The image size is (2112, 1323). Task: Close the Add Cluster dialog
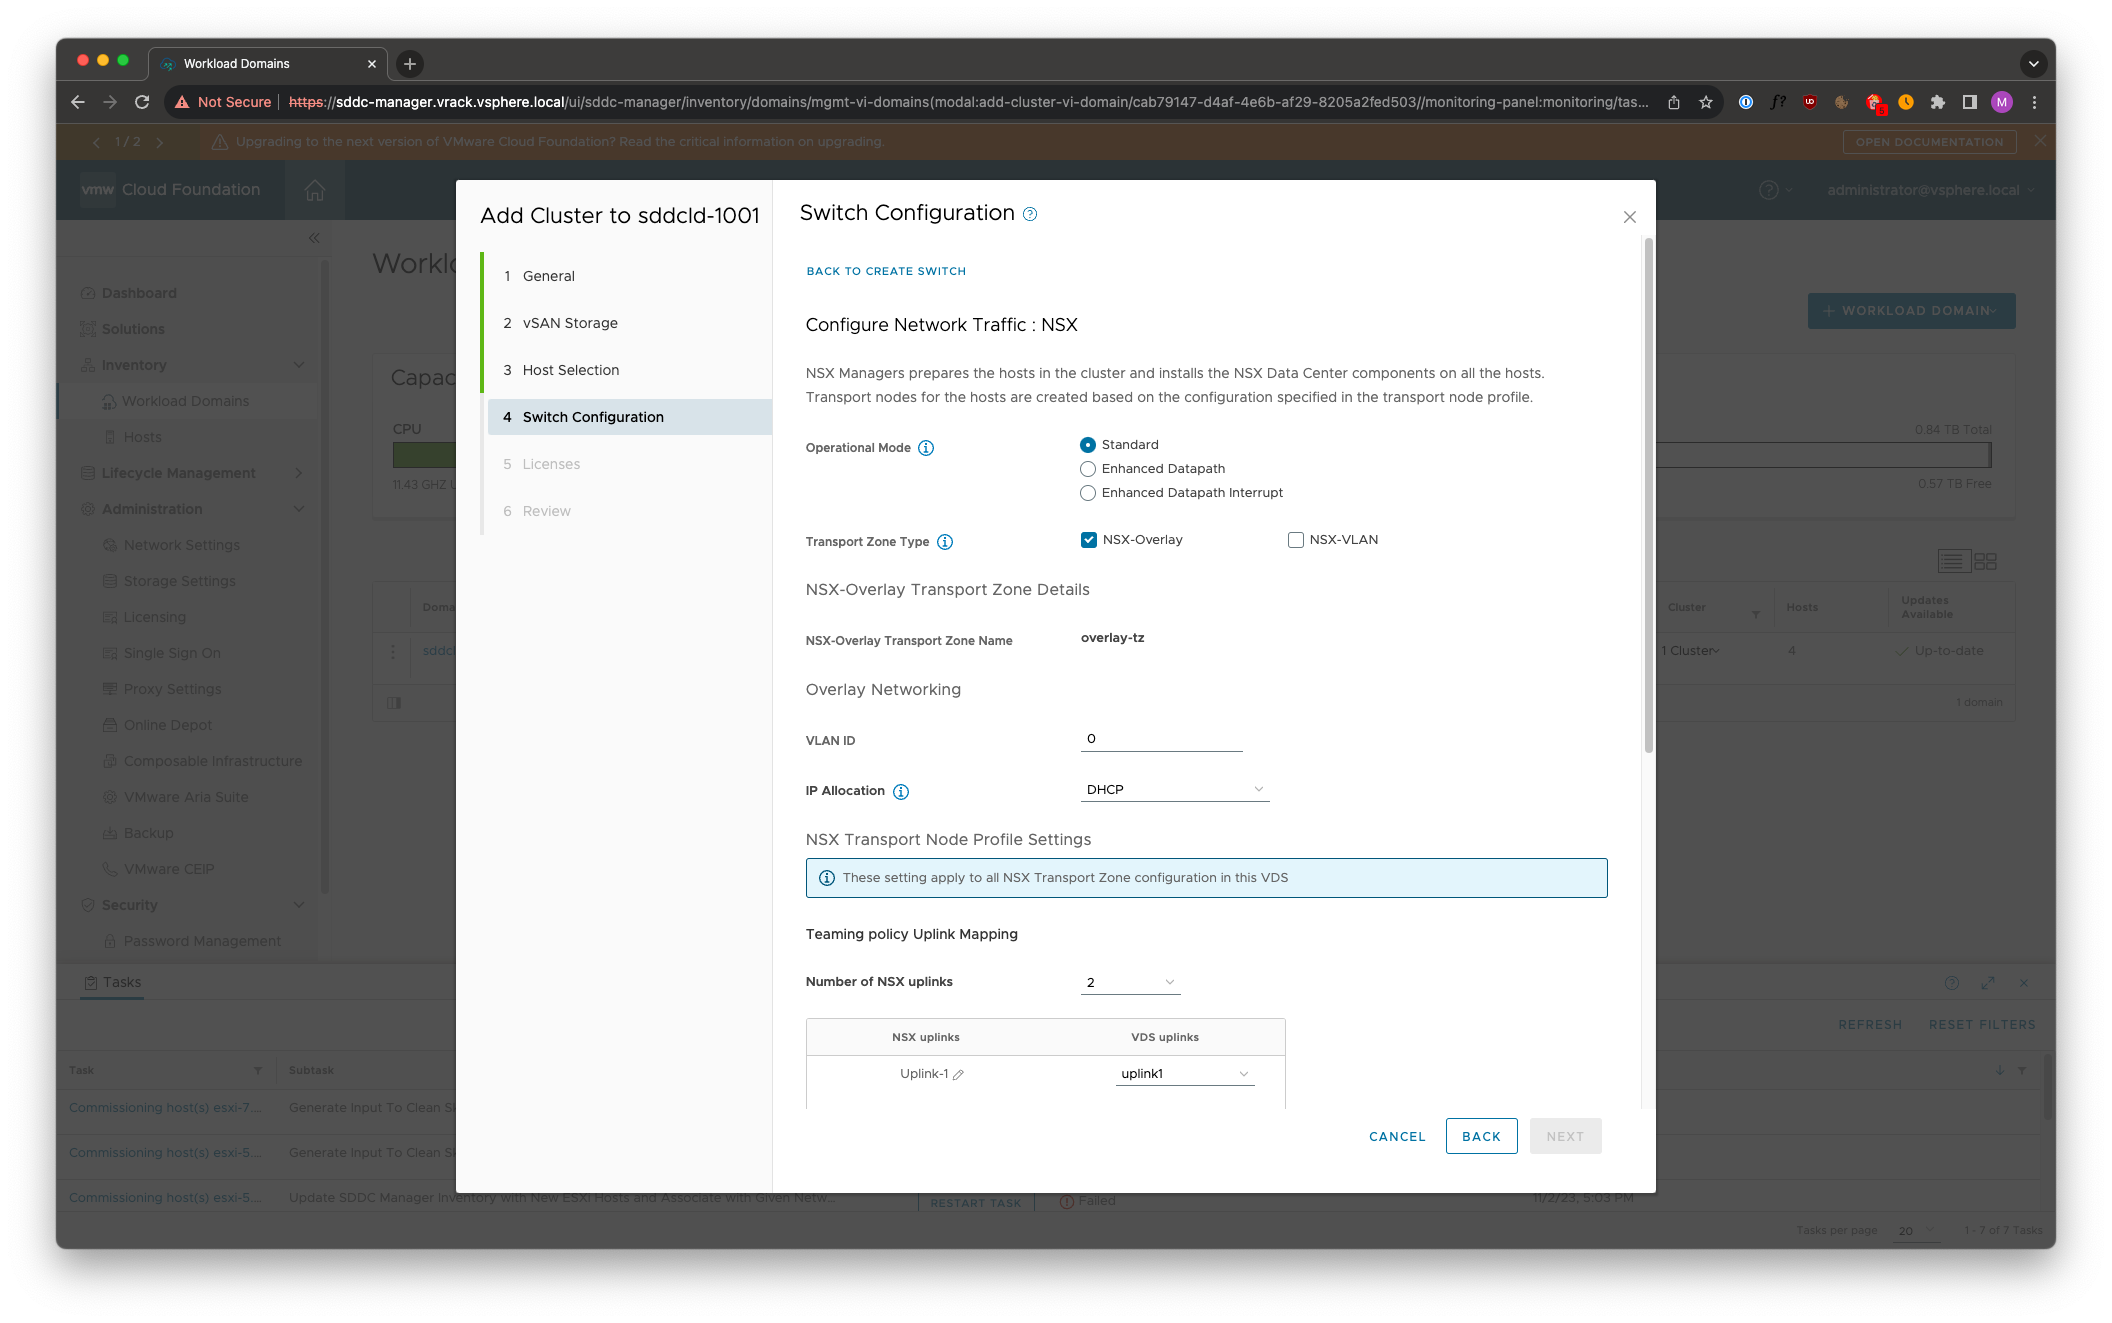tap(1630, 217)
